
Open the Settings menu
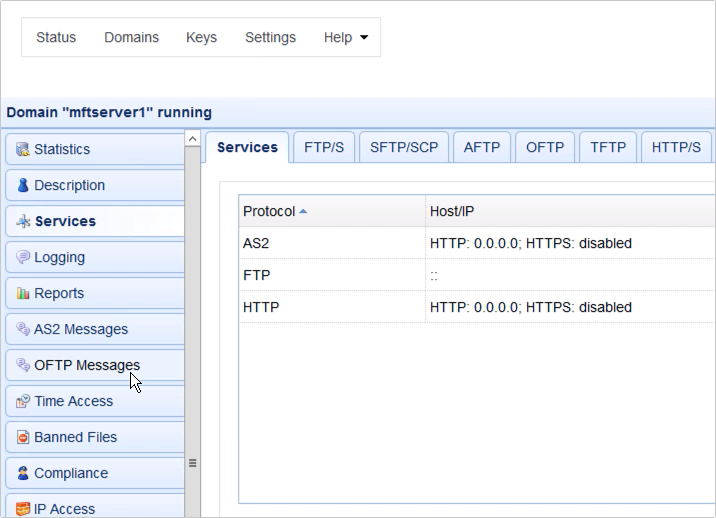pyautogui.click(x=270, y=38)
